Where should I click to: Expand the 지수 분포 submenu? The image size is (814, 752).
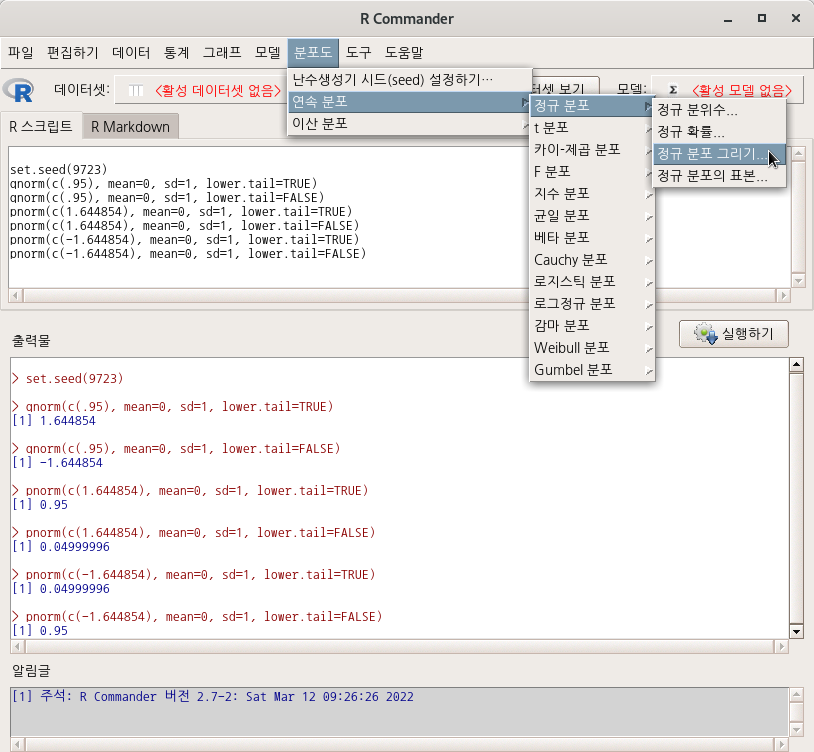592,194
